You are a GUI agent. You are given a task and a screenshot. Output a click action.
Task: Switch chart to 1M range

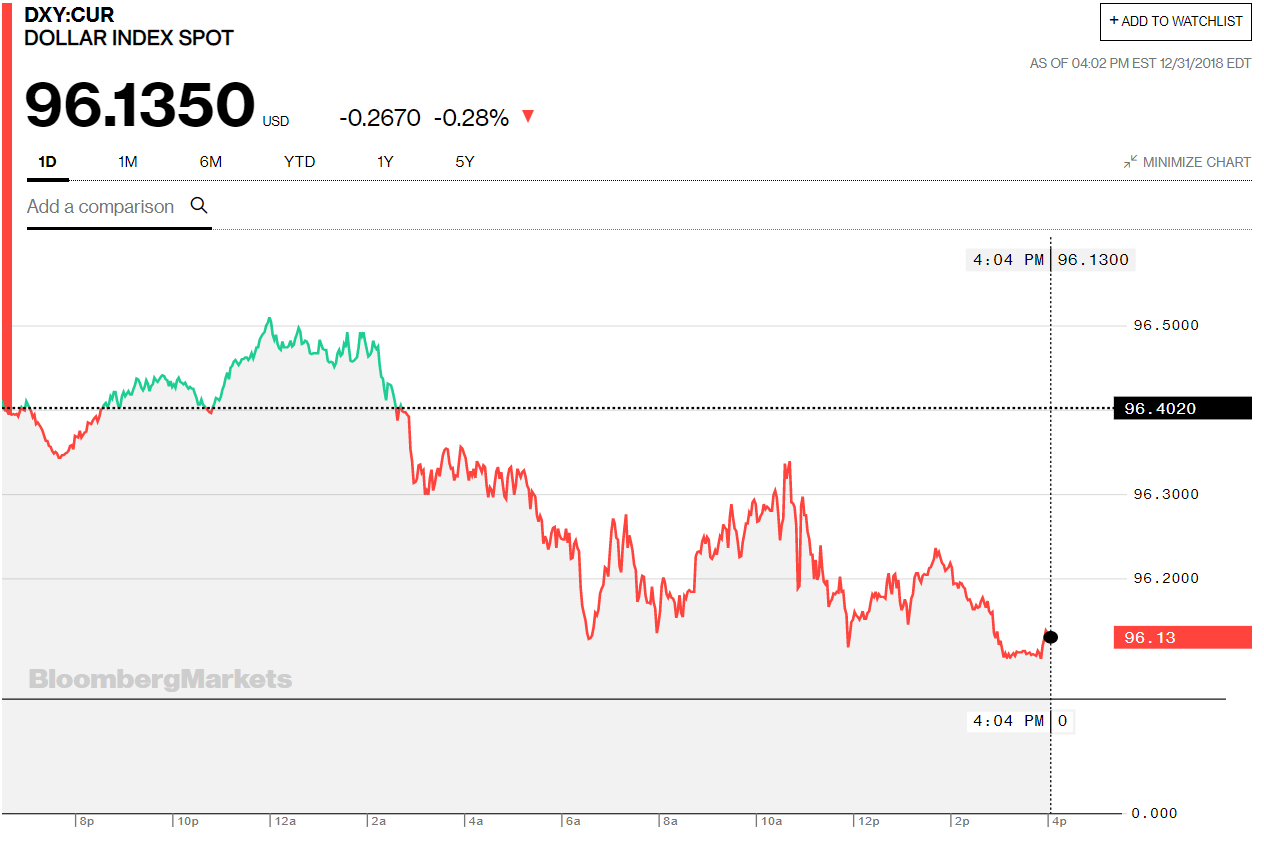click(127, 161)
